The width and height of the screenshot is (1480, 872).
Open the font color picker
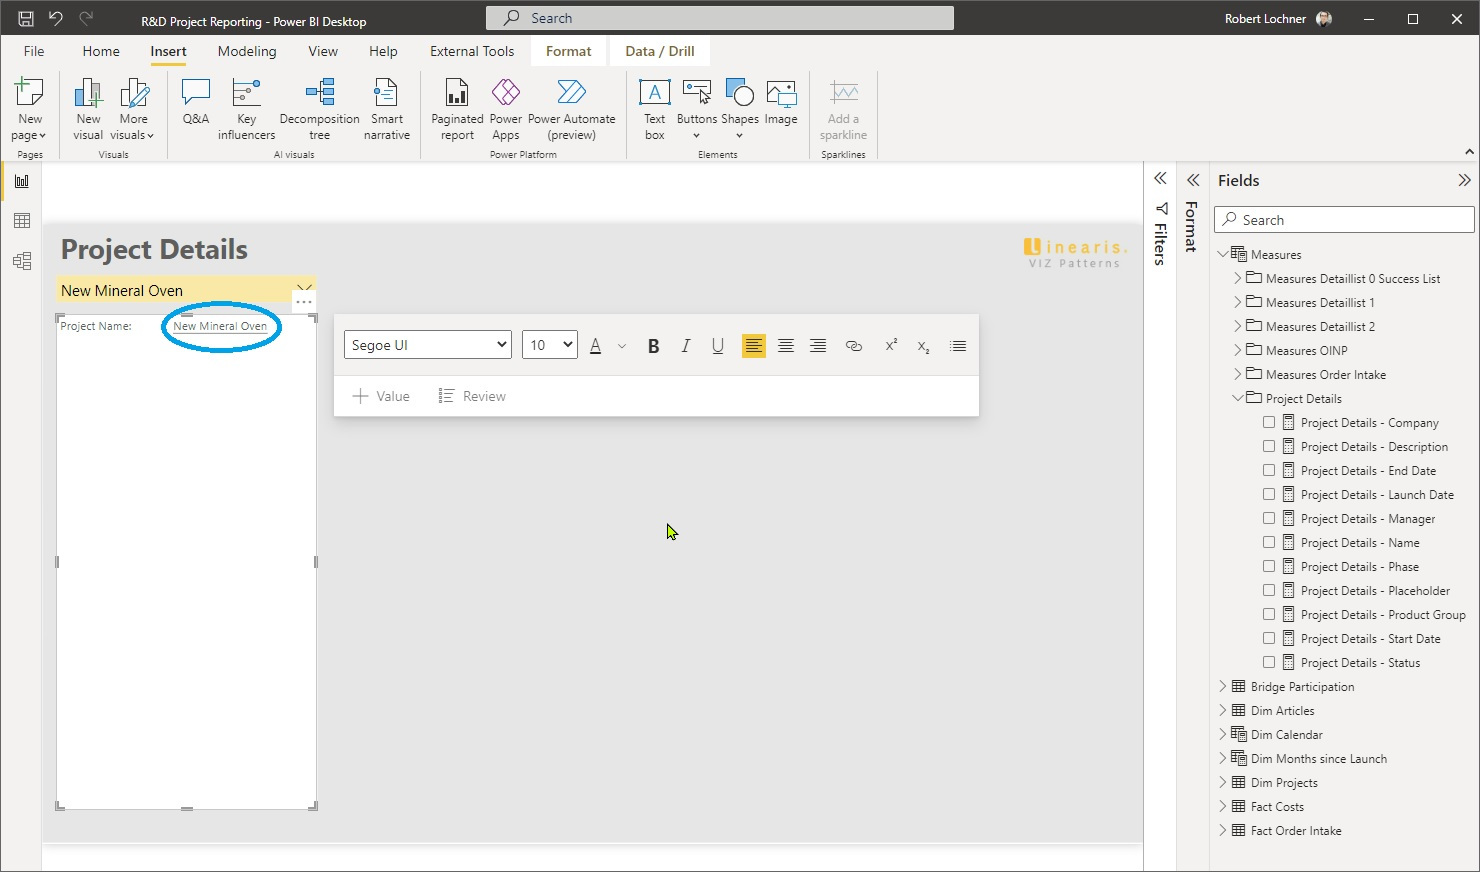tap(595, 345)
